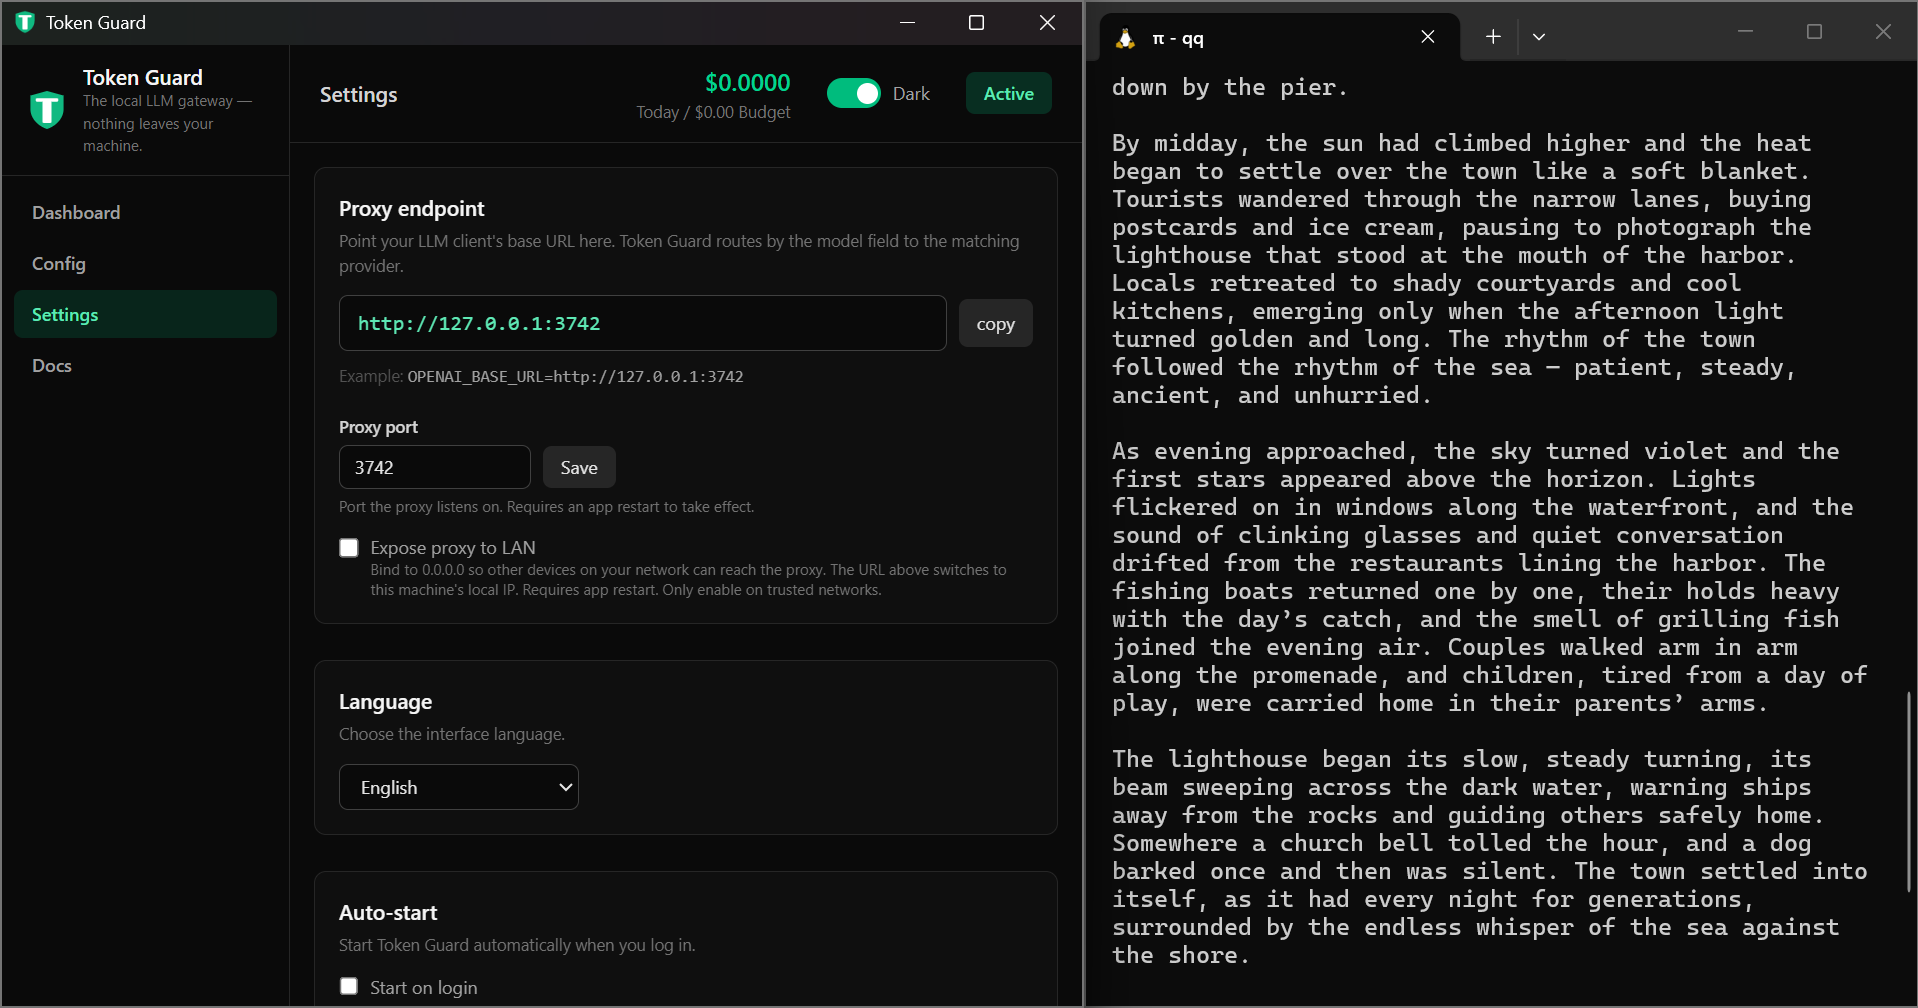Check the Start on login box

[349, 987]
